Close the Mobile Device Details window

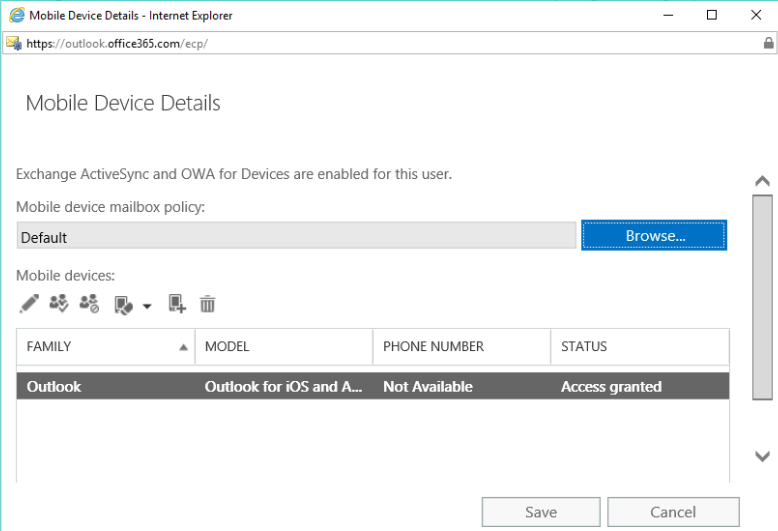click(x=756, y=15)
